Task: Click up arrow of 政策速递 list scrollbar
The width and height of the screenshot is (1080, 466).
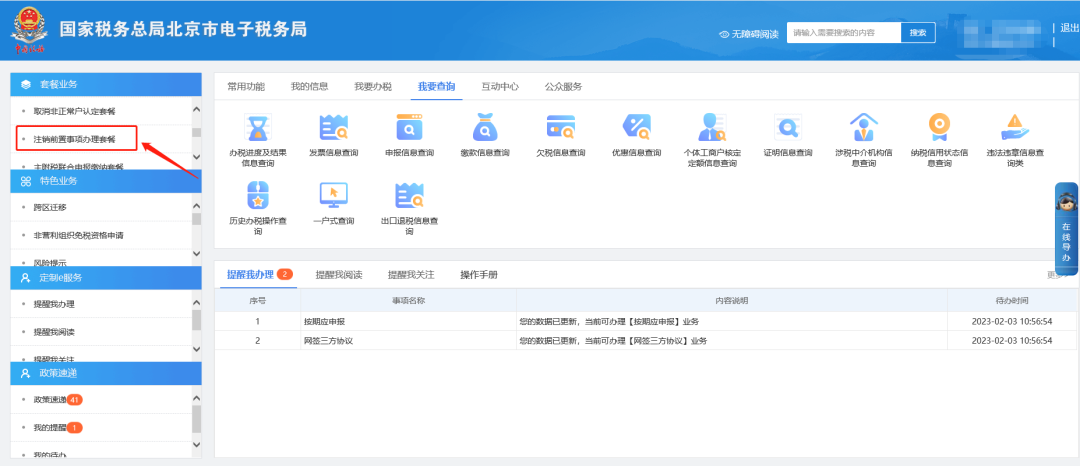Action: pos(196,398)
